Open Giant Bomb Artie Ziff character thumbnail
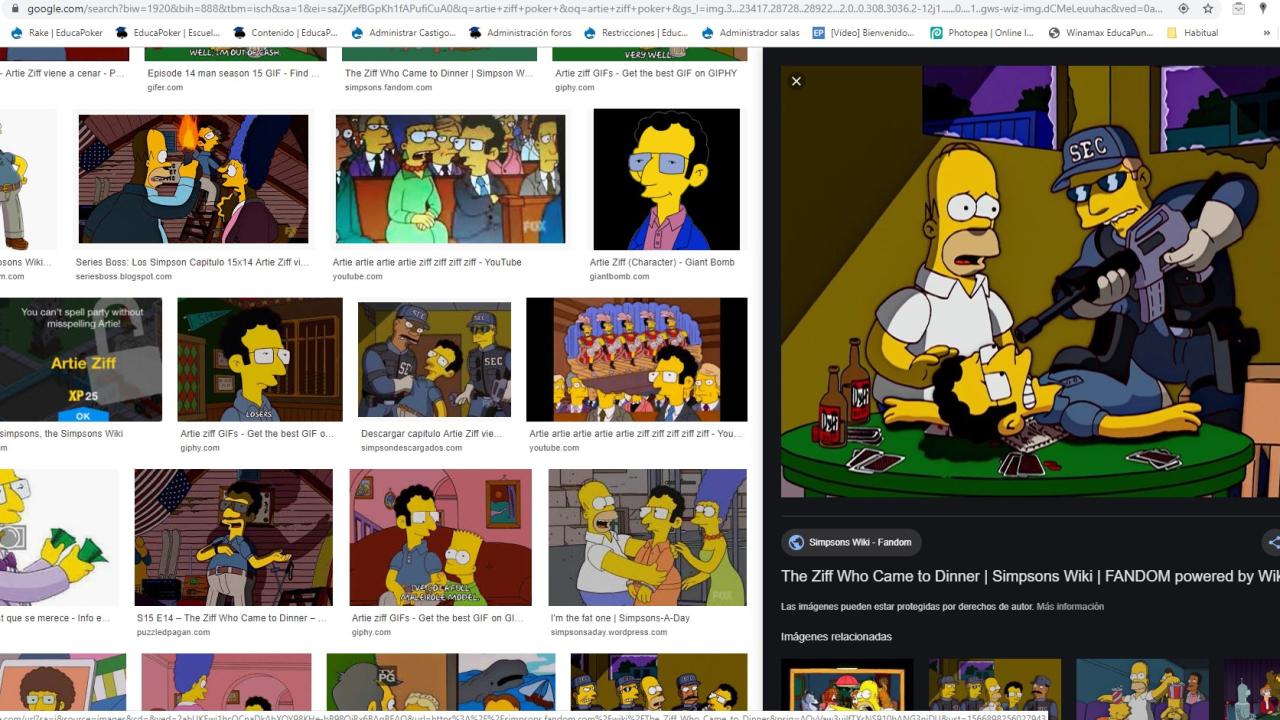Image resolution: width=1280 pixels, height=720 pixels. coord(666,179)
